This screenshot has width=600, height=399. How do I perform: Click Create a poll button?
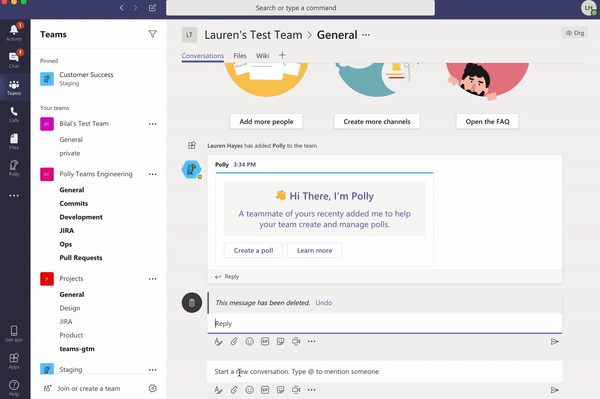[253, 251]
